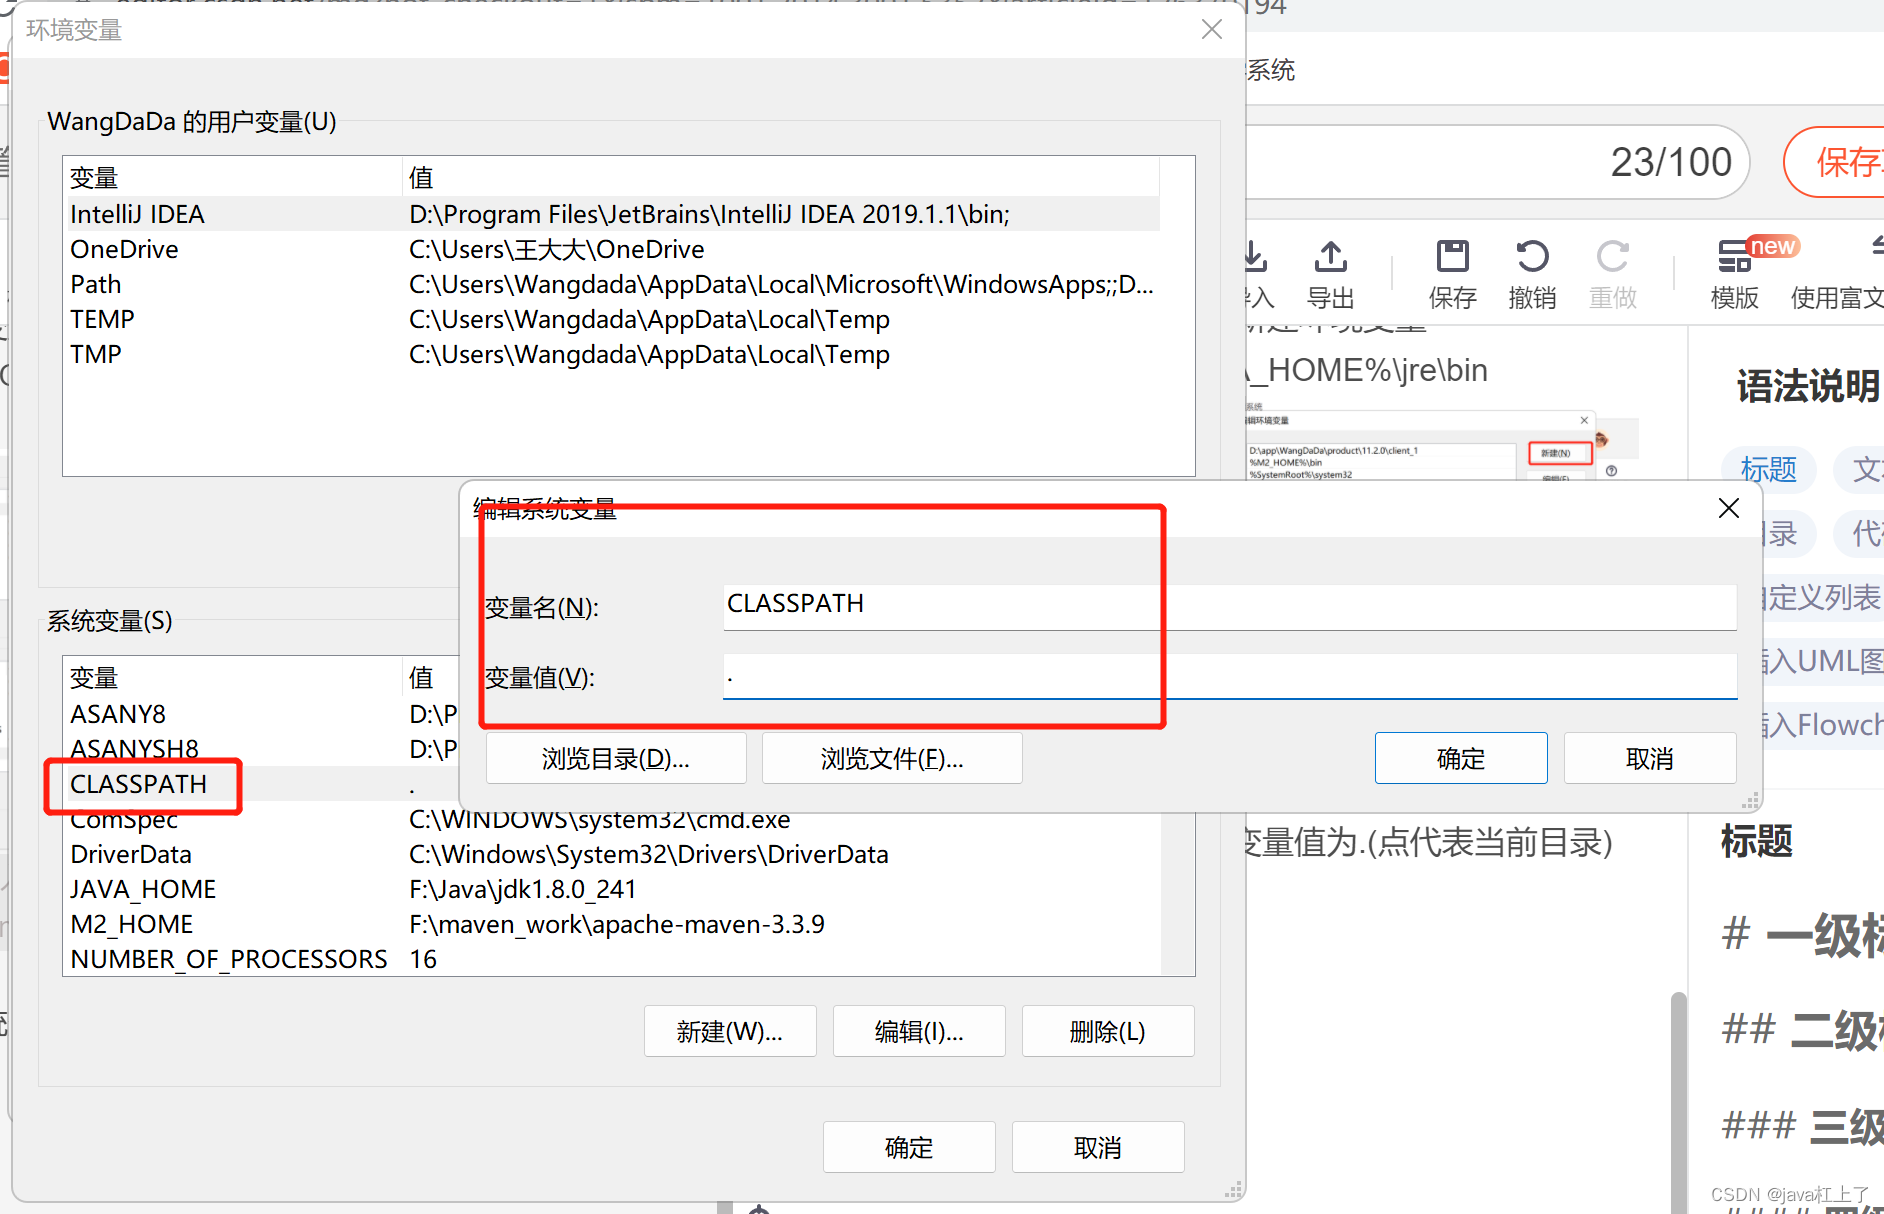Click 确定 at bottom of 环境变量 window
1884x1214 pixels.
[x=909, y=1147]
